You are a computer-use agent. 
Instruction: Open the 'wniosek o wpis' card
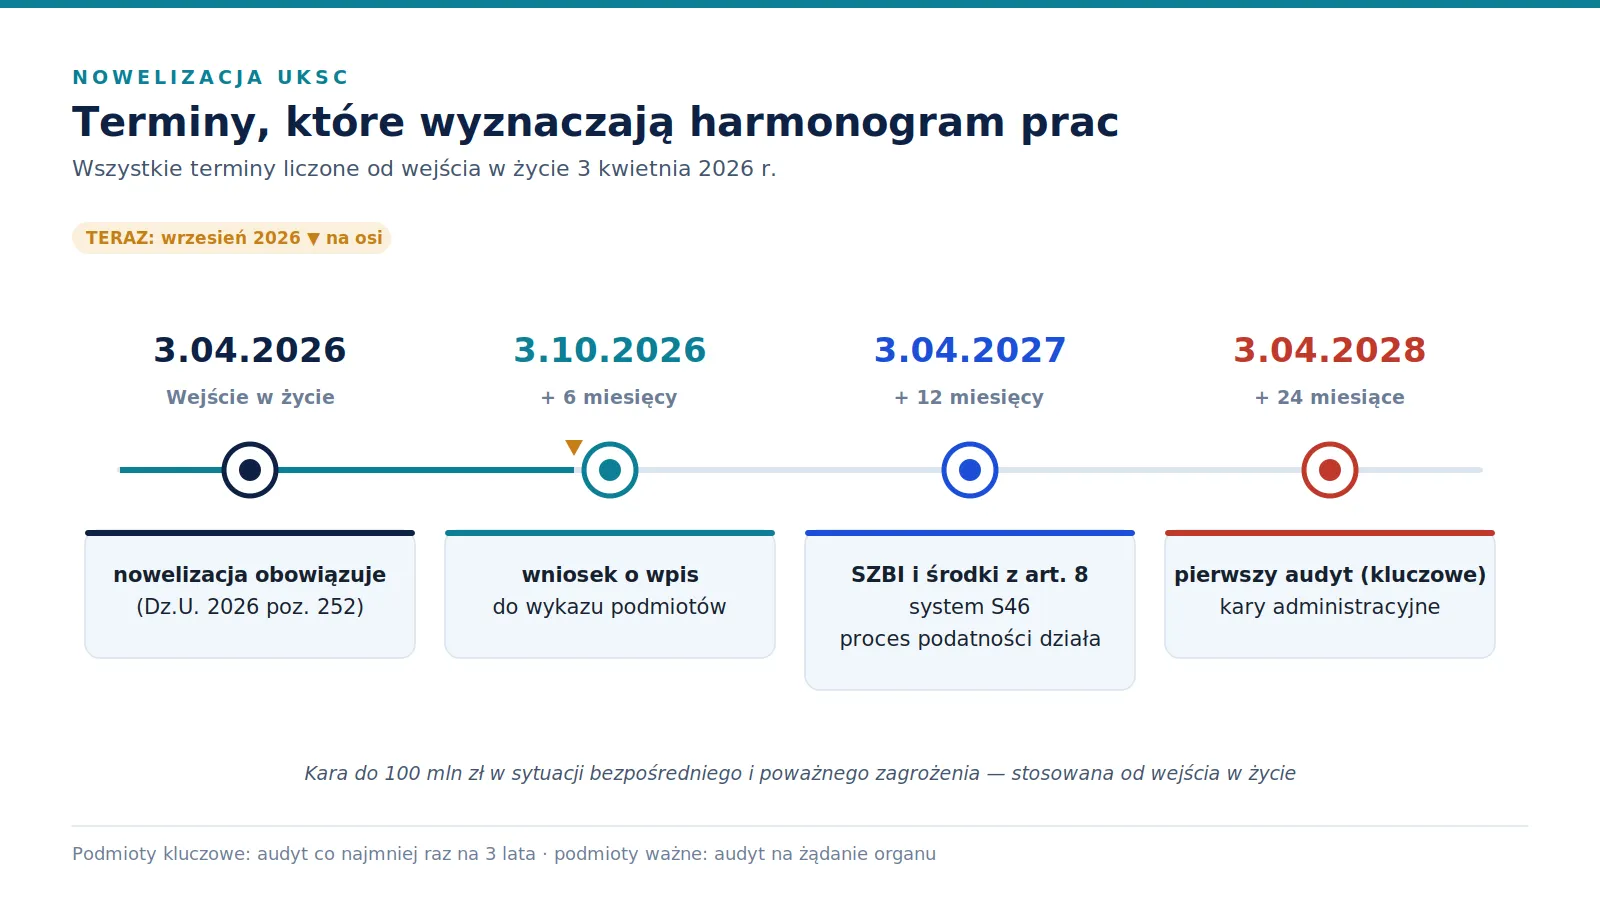(x=610, y=594)
